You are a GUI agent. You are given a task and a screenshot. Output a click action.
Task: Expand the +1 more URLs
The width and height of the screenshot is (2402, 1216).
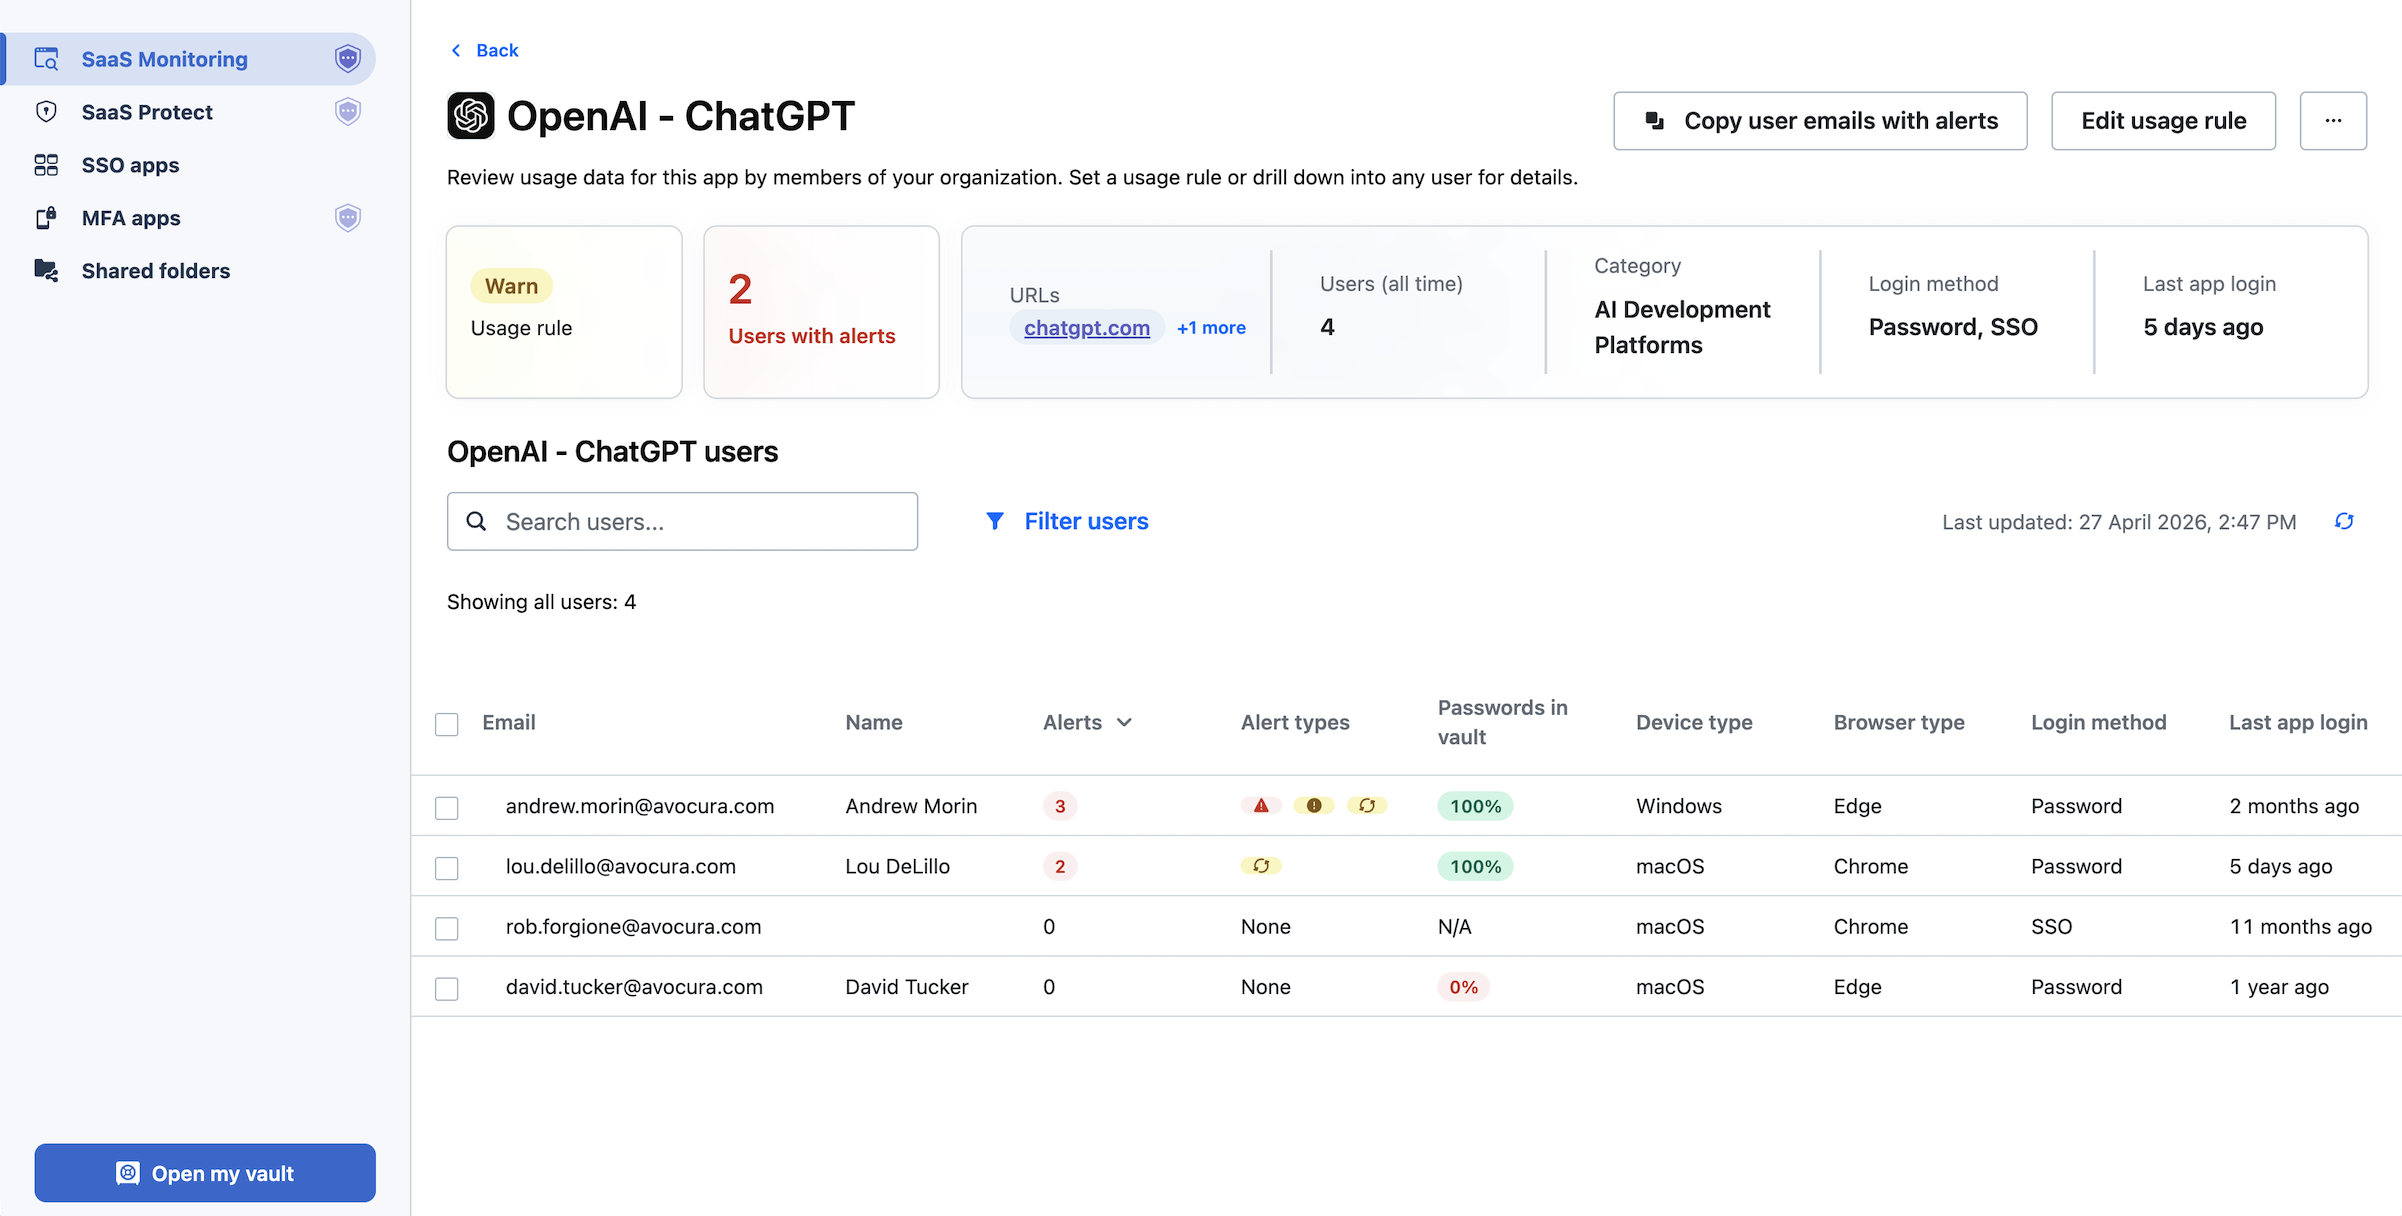coord(1211,328)
